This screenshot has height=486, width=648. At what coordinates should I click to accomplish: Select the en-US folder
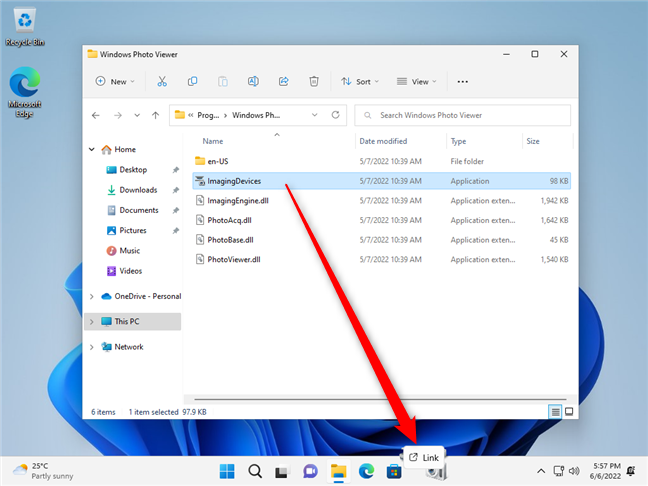coord(381,161)
